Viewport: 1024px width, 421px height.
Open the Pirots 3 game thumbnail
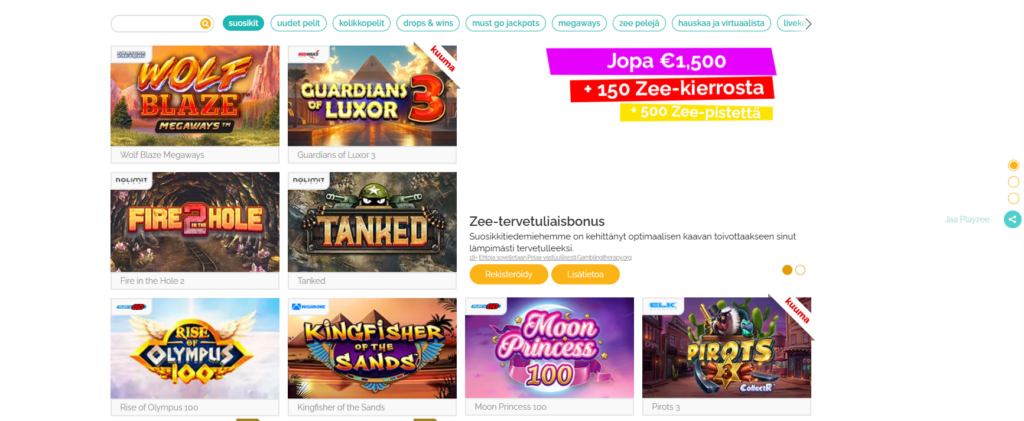(726, 348)
